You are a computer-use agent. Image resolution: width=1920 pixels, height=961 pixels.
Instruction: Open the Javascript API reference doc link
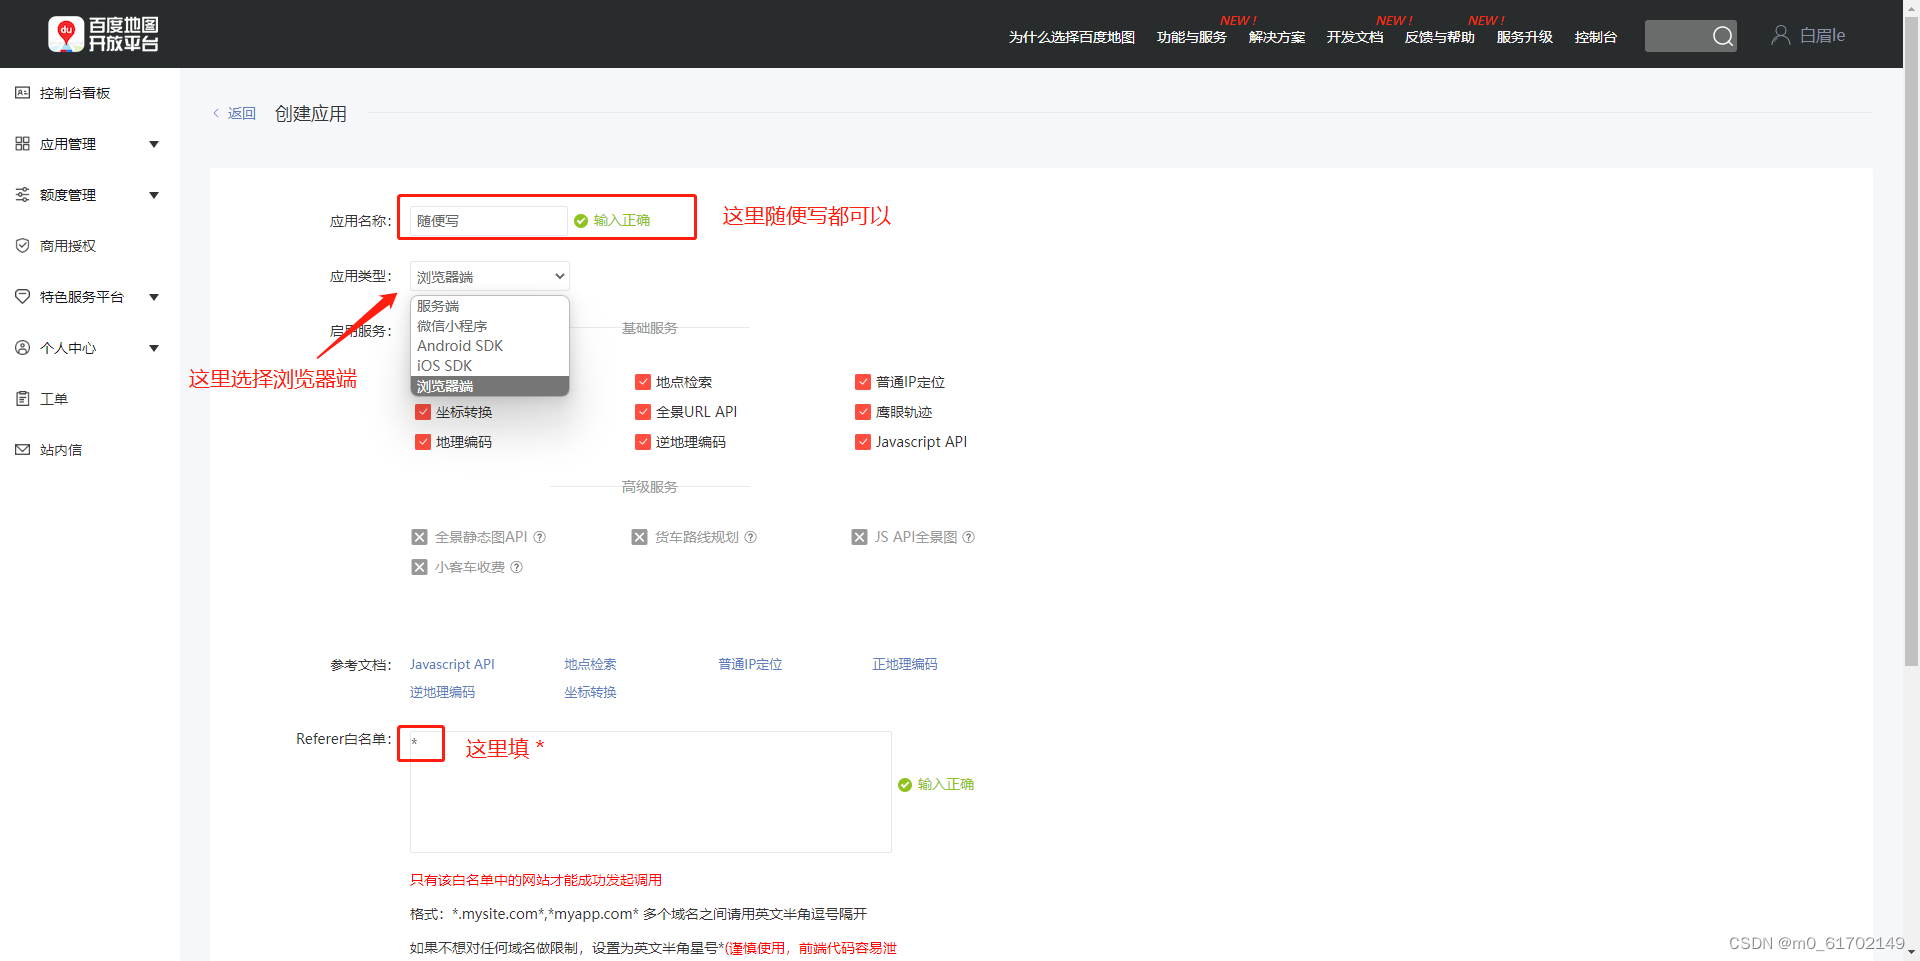tap(452, 664)
